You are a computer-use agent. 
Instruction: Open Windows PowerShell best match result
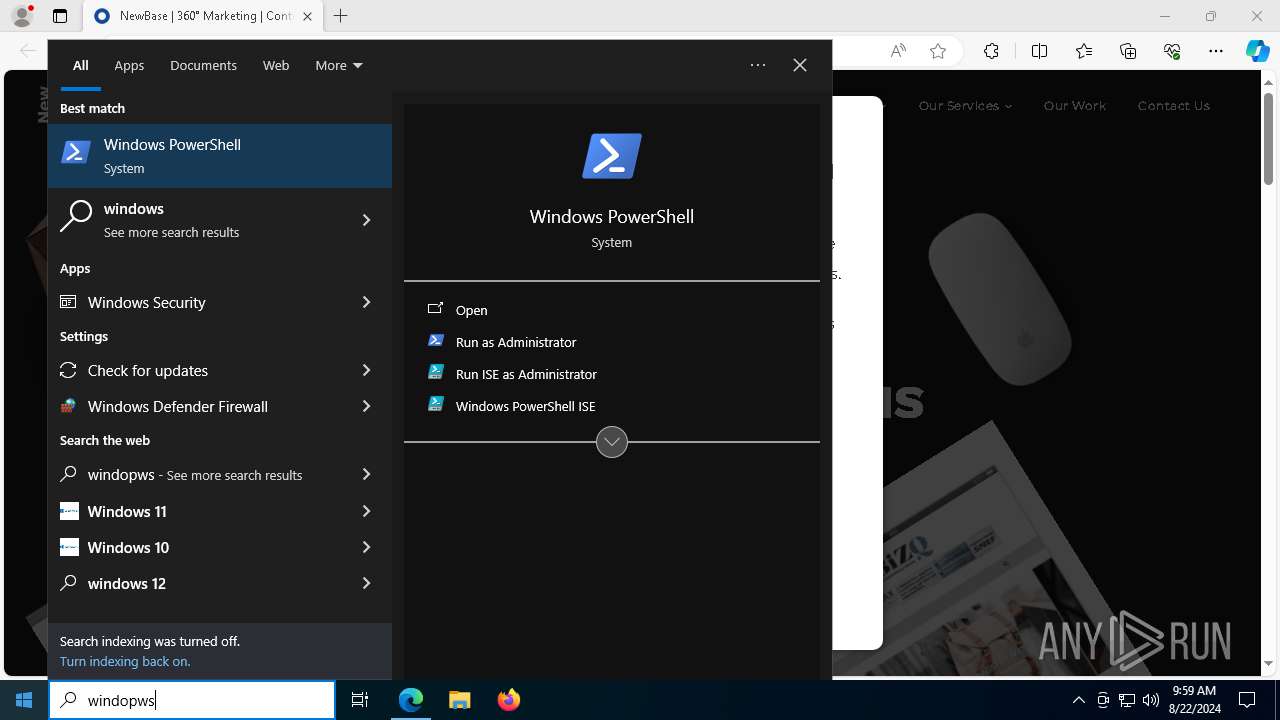click(220, 156)
